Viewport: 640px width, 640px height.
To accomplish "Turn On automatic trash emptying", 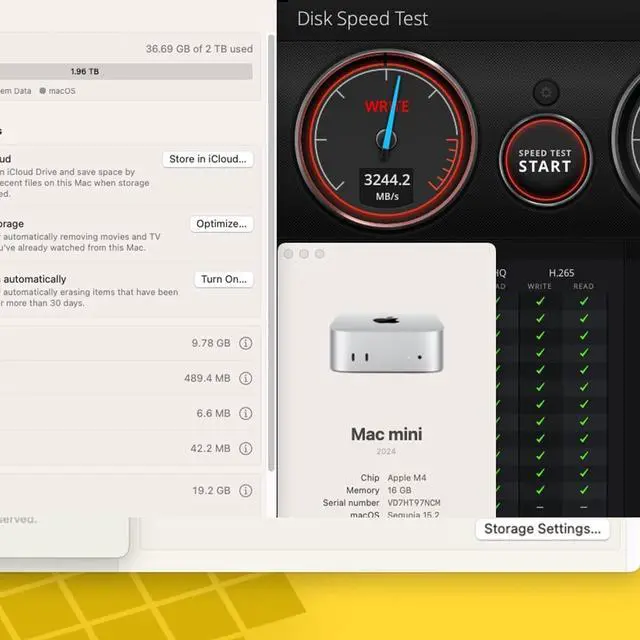I will point(223,279).
